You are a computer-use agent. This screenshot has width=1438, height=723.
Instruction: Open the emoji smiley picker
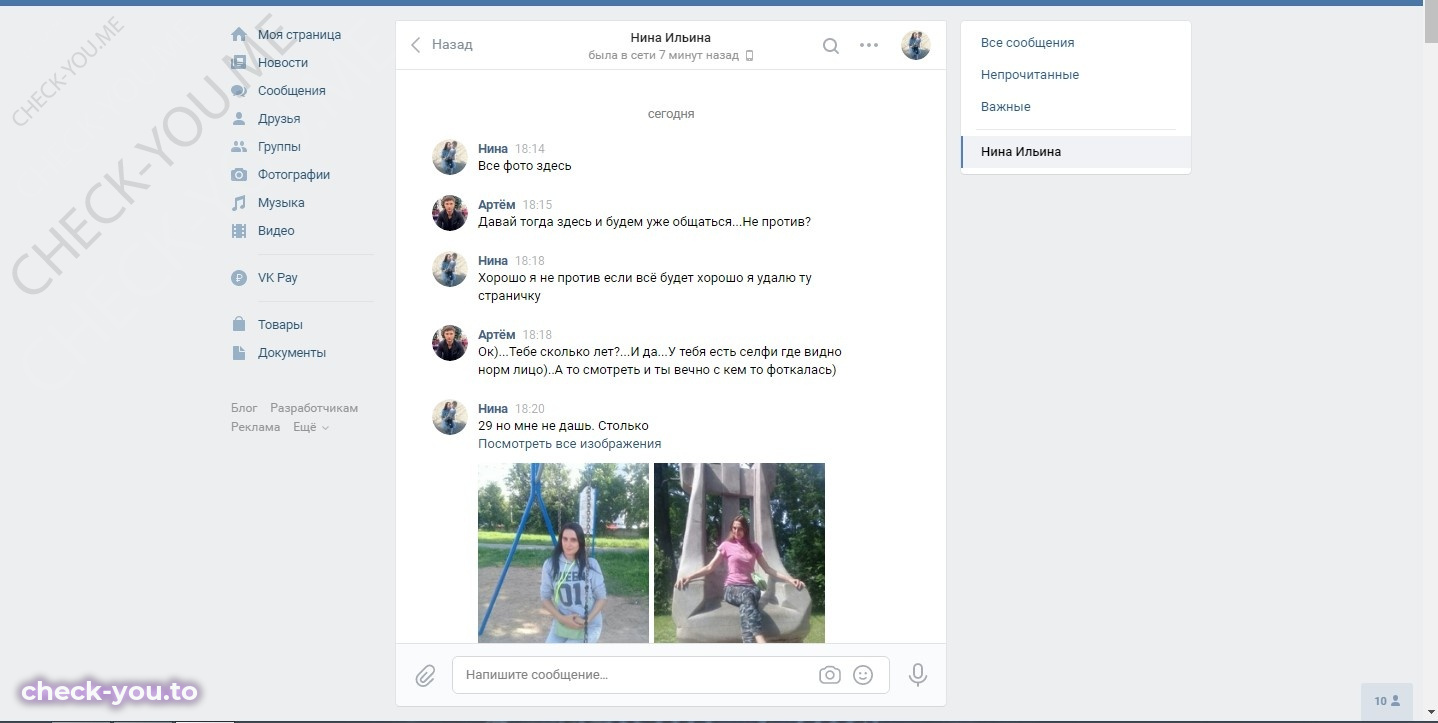coord(863,675)
